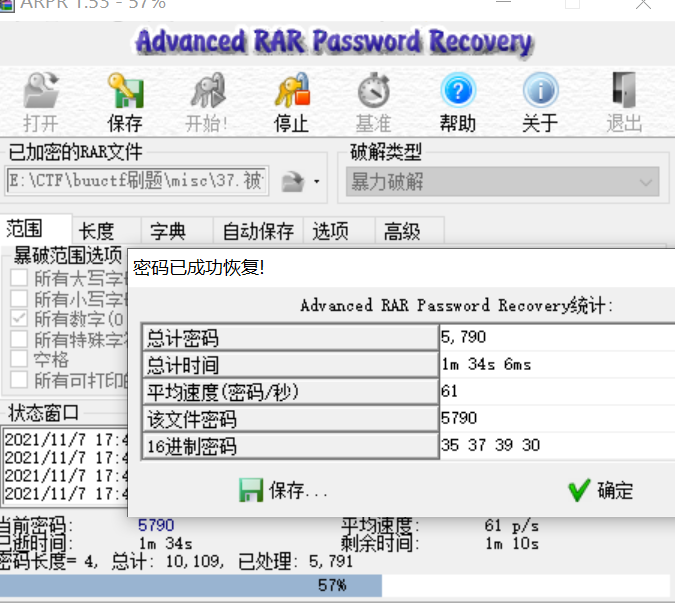This screenshot has height=603, width=675.
Task: Click the 总计密码 row label
Action: pos(291,338)
